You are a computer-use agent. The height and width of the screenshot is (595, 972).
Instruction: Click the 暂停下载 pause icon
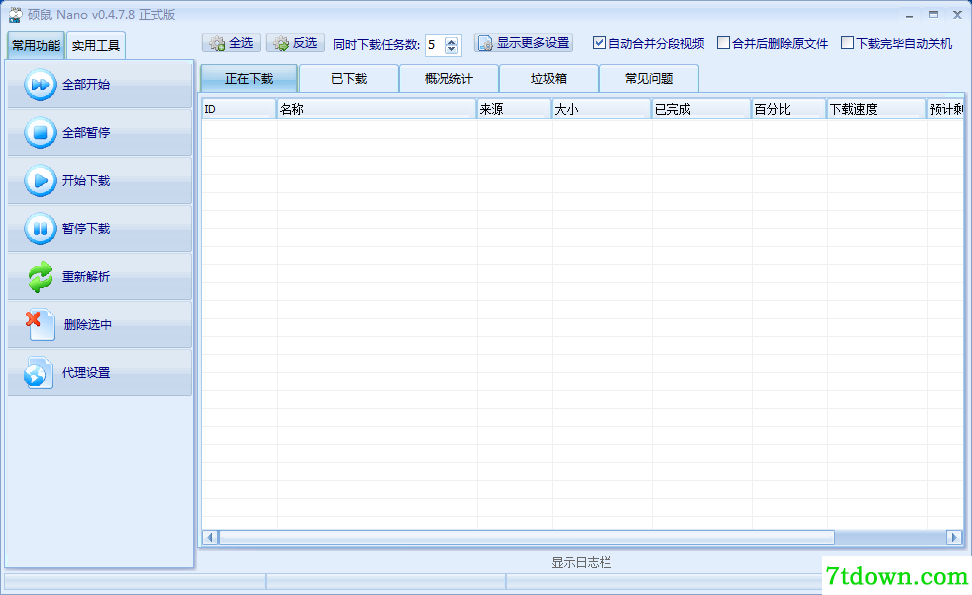coord(40,229)
